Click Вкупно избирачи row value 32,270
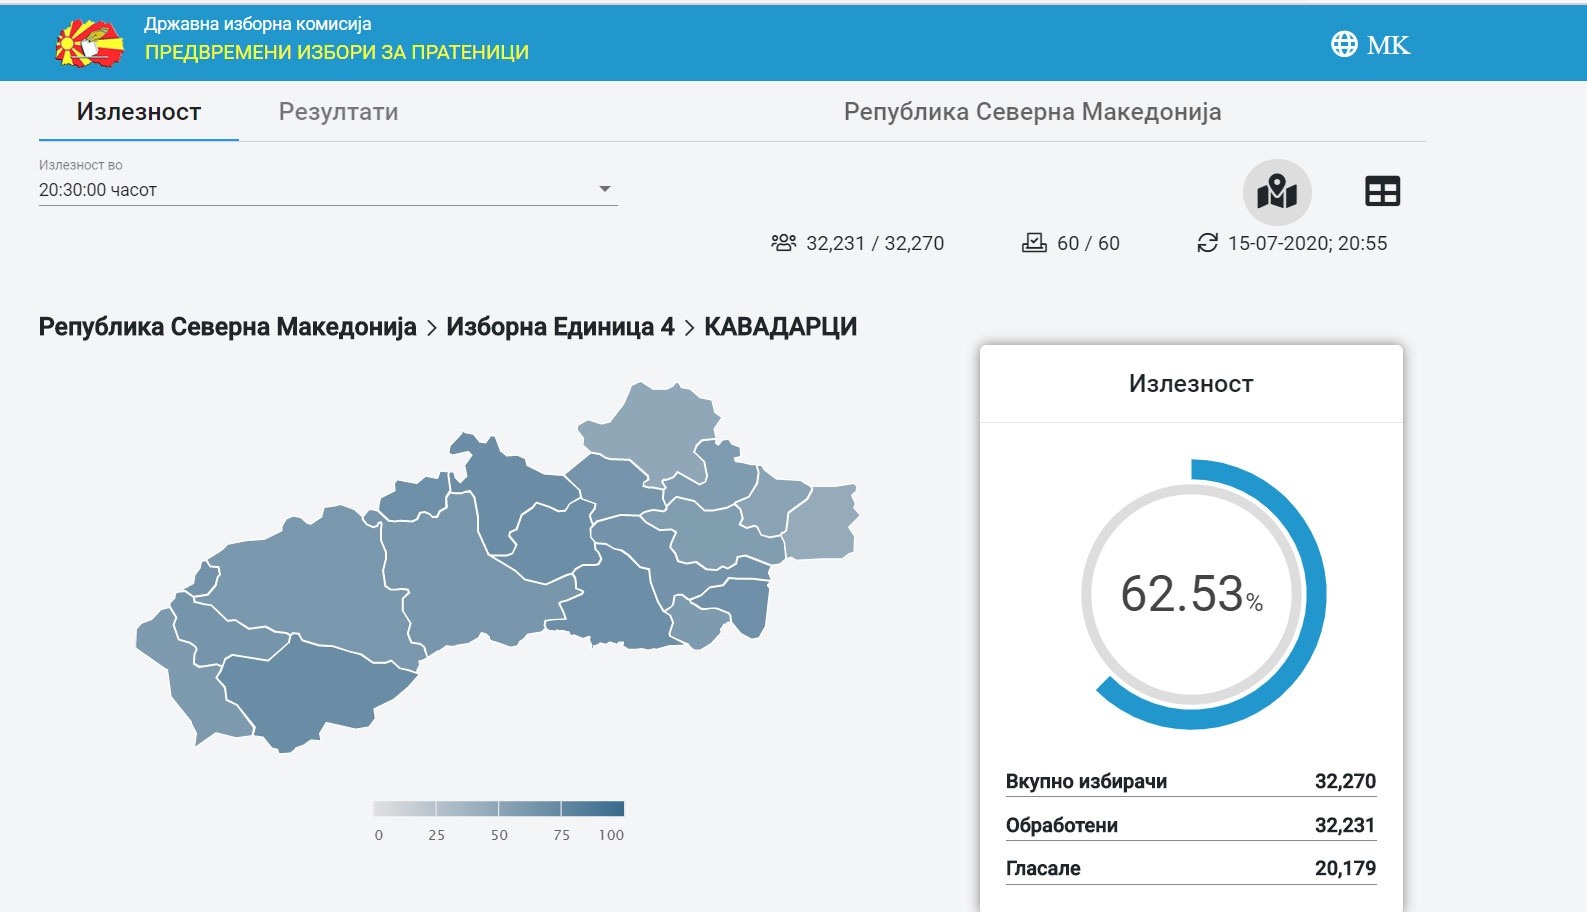Viewport: 1587px width, 912px height. (x=1345, y=781)
